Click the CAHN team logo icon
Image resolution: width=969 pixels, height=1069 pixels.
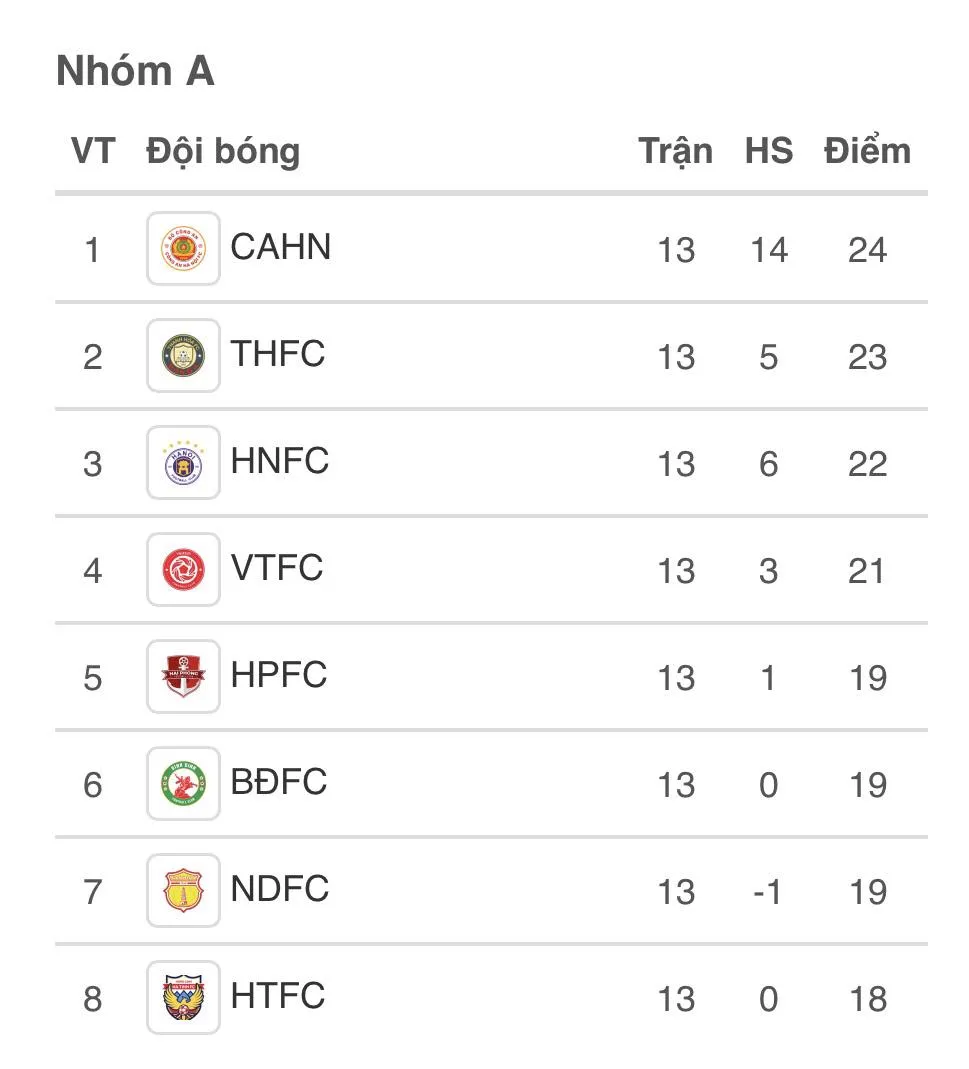point(183,249)
